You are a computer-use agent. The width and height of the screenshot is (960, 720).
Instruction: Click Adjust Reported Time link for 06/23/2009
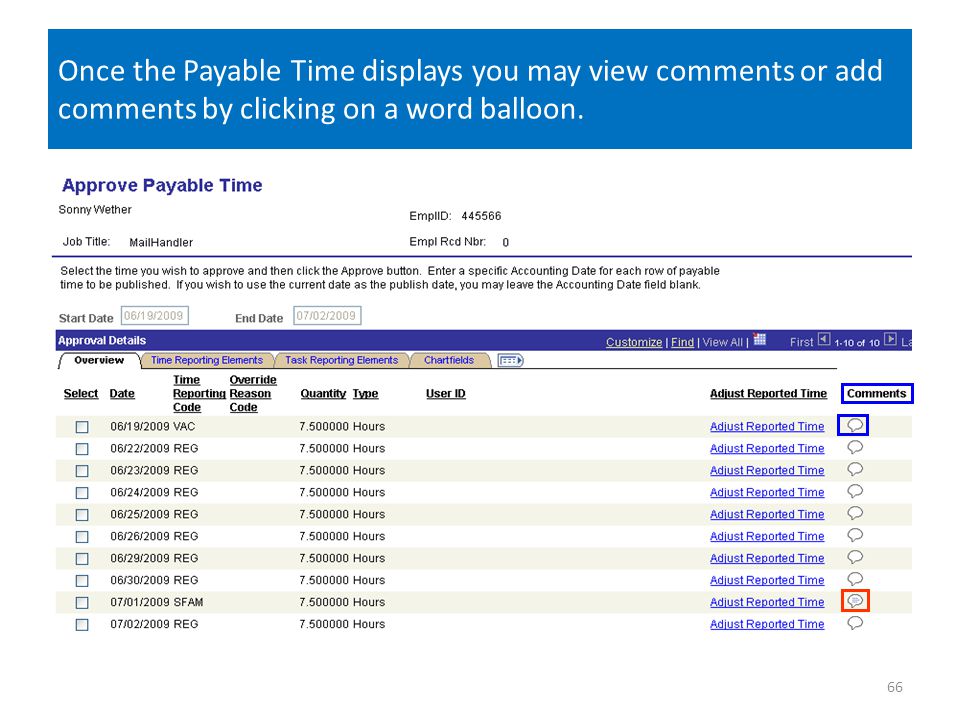pos(767,471)
